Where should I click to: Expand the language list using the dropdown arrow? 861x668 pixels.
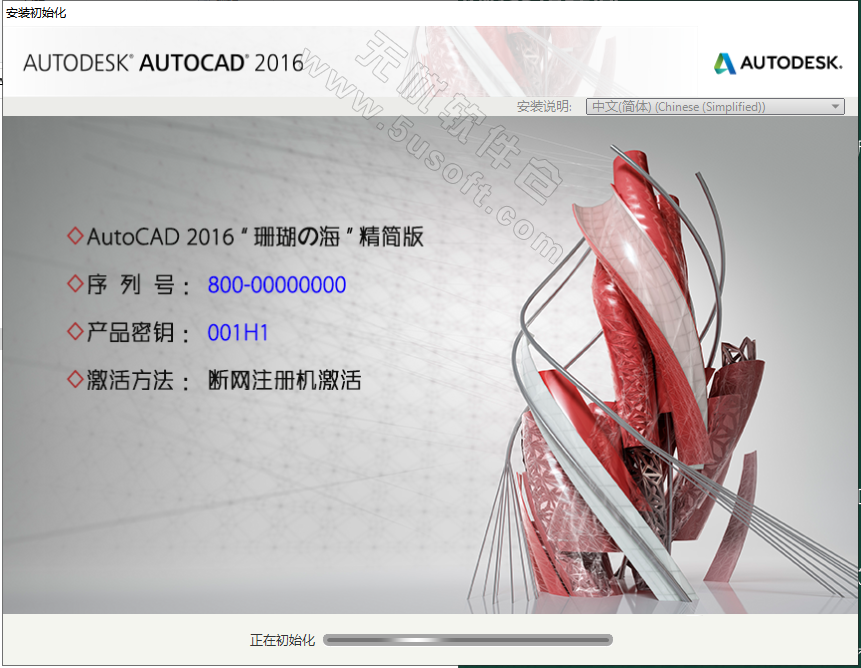(836, 107)
